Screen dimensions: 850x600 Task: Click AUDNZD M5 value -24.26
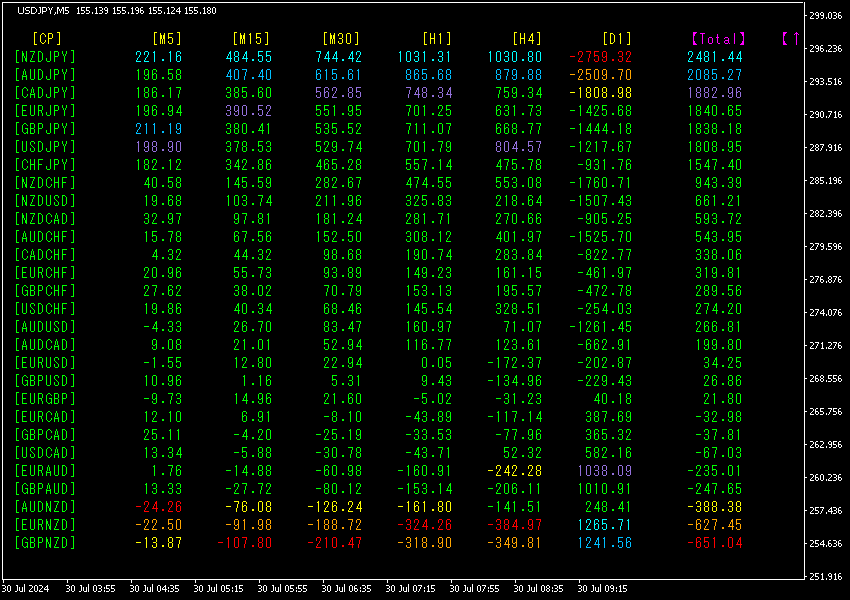pyautogui.click(x=158, y=507)
